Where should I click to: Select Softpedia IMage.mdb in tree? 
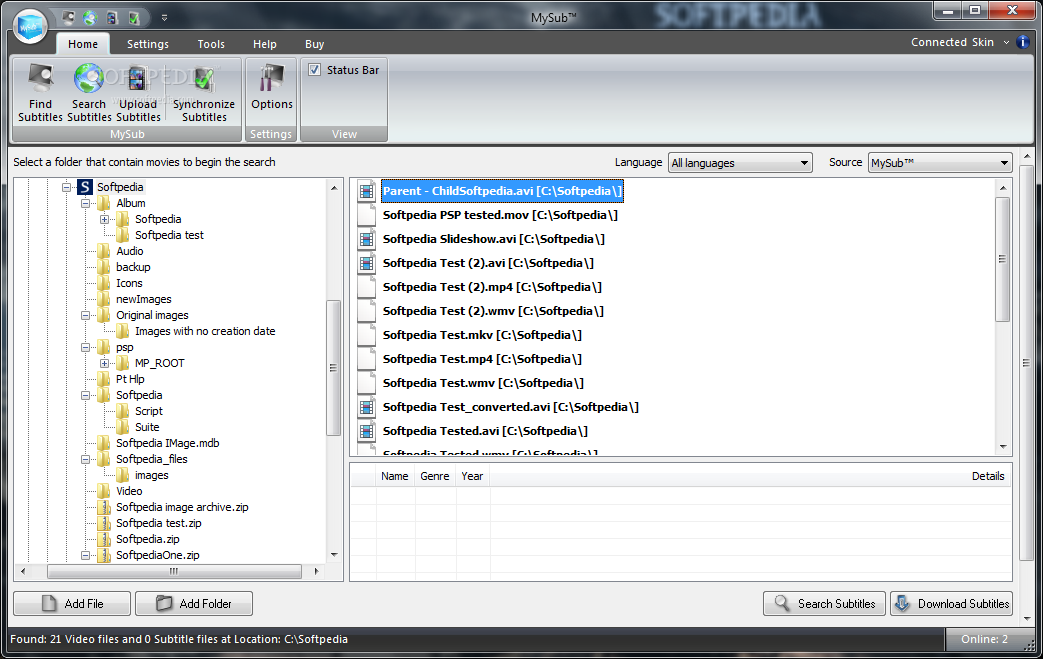coord(168,443)
